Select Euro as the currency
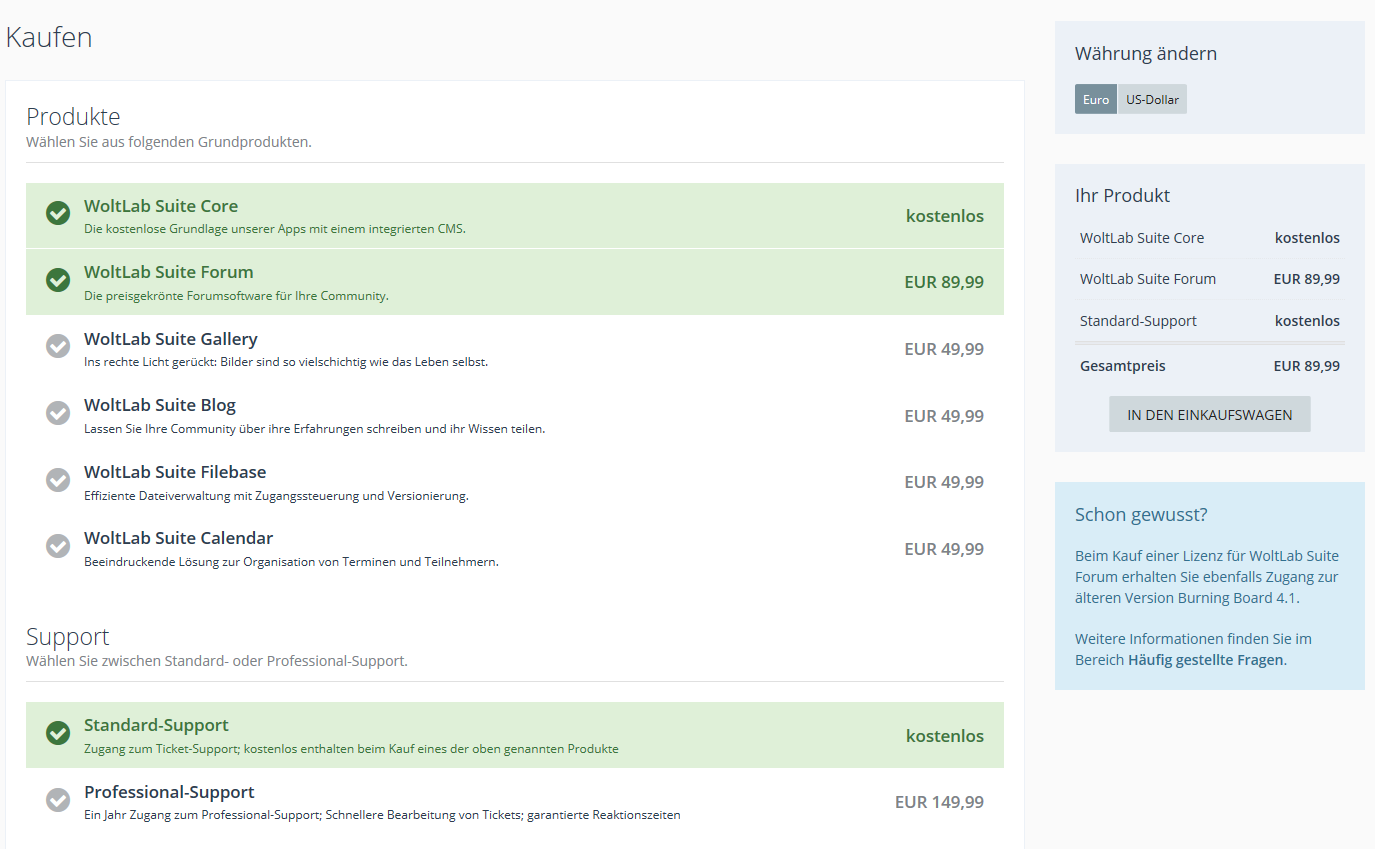 [1095, 100]
